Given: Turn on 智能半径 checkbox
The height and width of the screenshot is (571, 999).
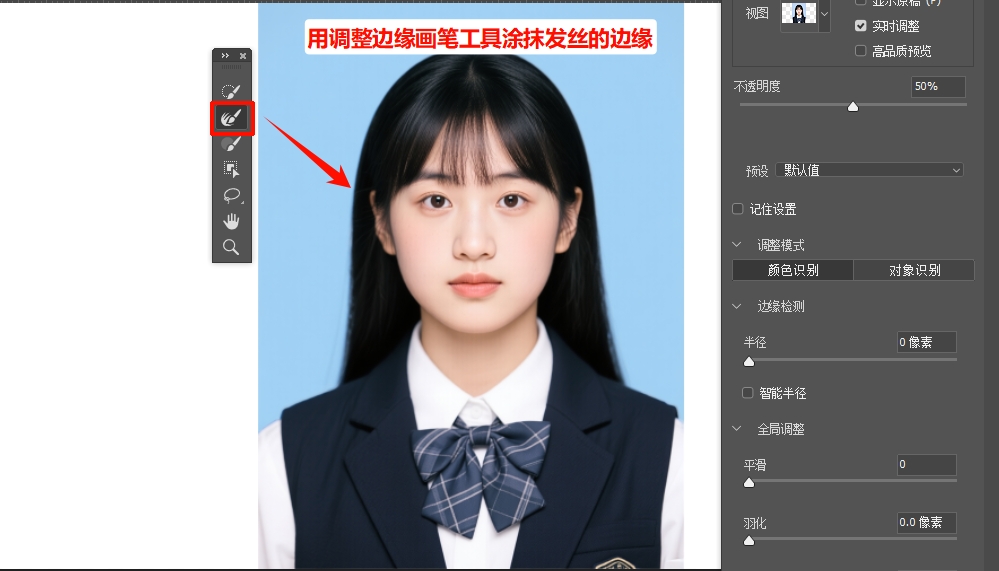Looking at the screenshot, I should [x=747, y=393].
